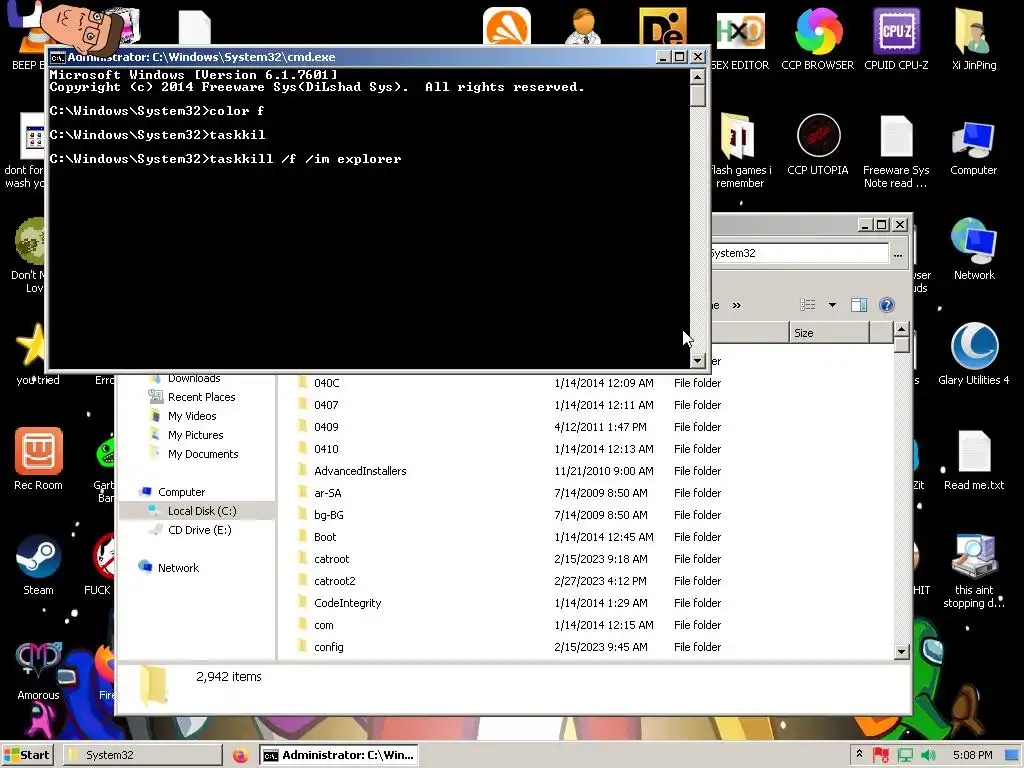1024x768 pixels.
Task: Click the address bar '...' button in Explorer
Action: (x=898, y=254)
